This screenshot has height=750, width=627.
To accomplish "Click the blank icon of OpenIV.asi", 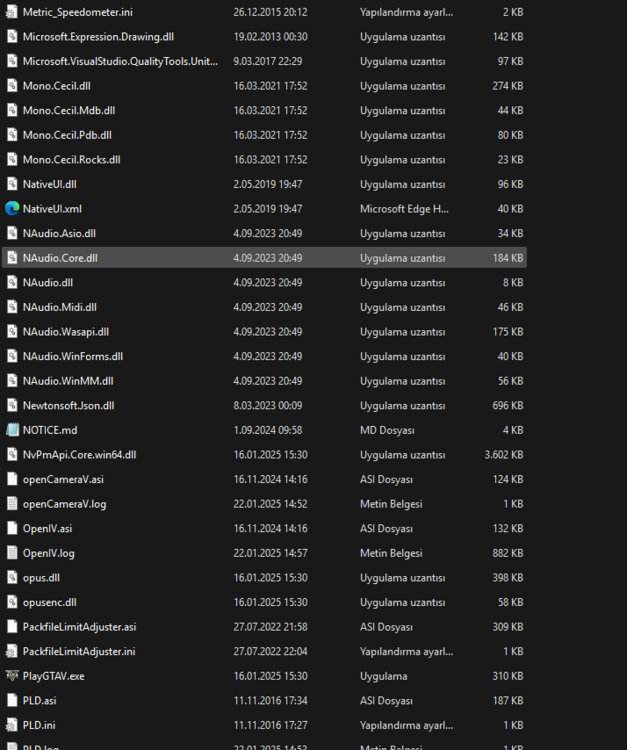I will [x=12, y=529].
